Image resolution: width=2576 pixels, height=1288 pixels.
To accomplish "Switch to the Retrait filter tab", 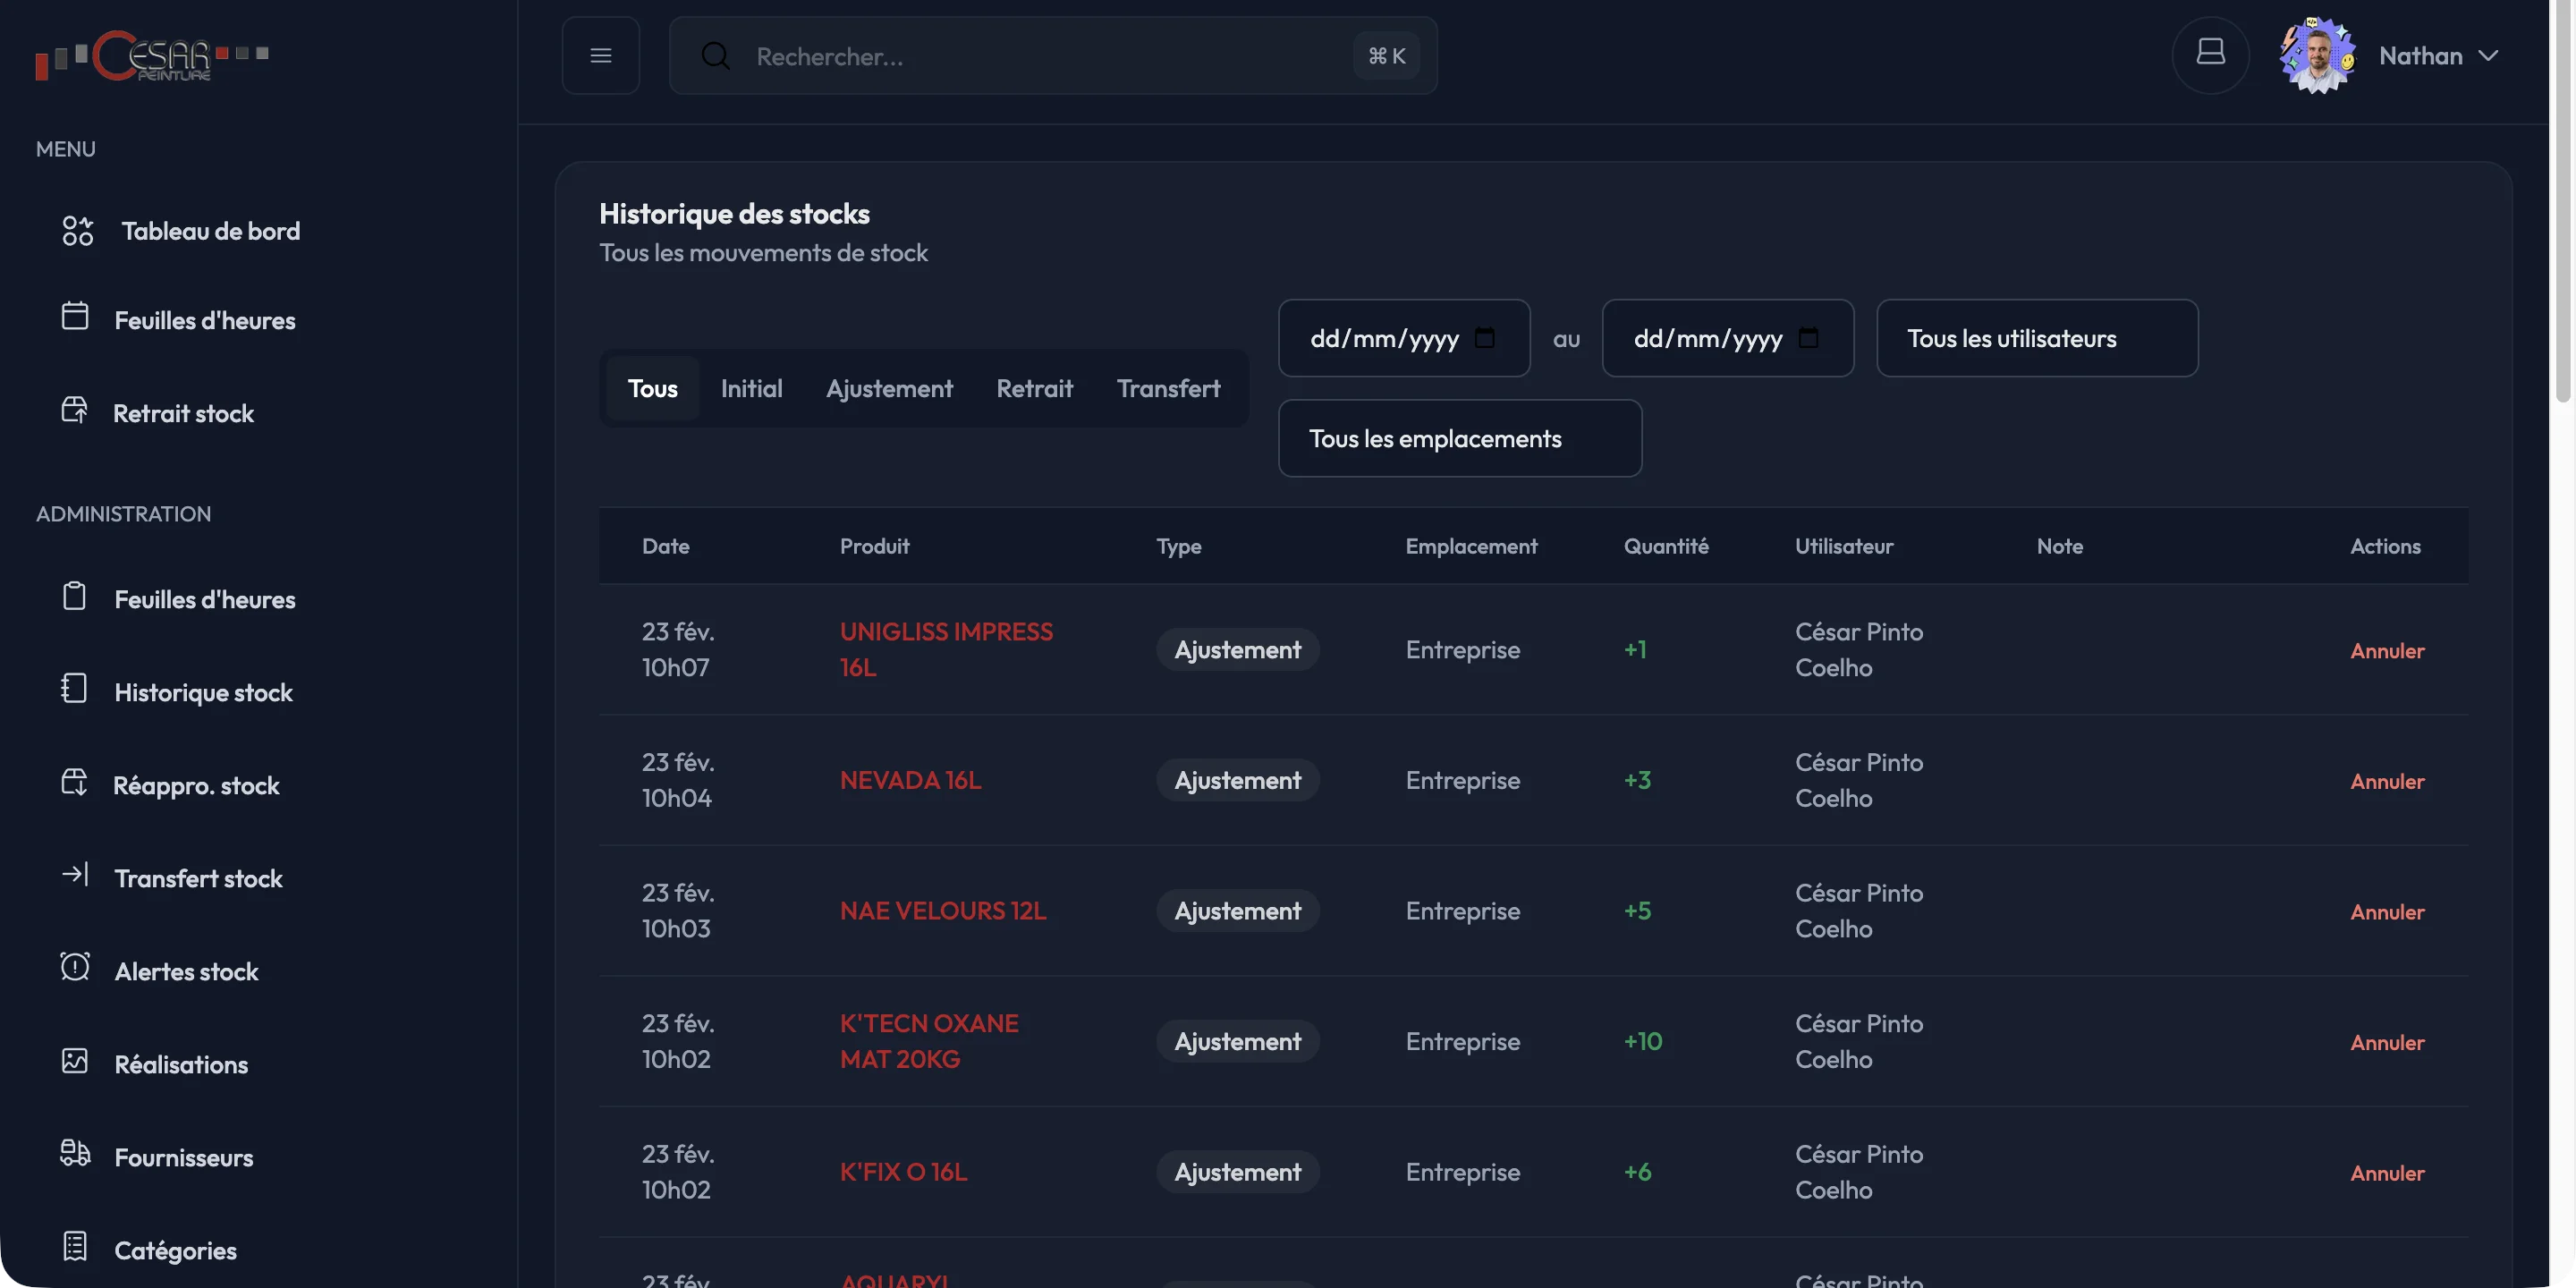I will click(x=1034, y=388).
